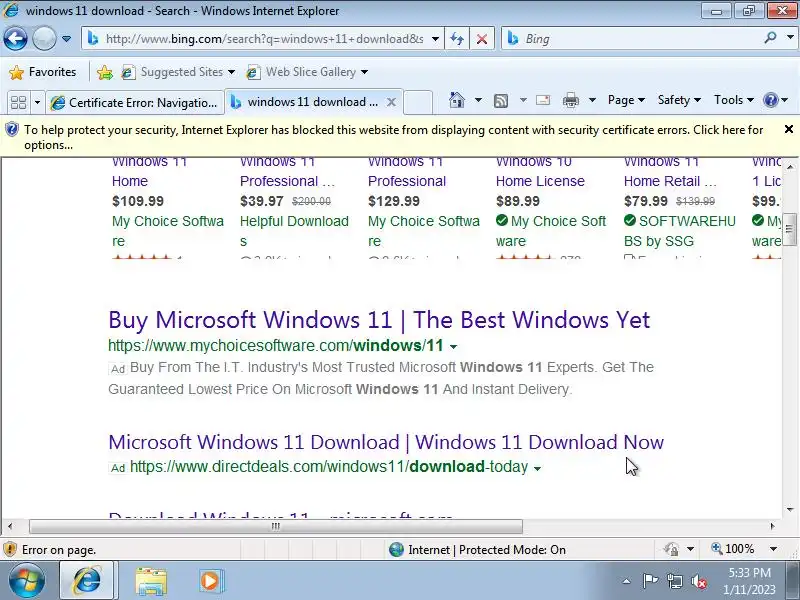Switch to windows 11 download tab
Screen dimensions: 800x600
[x=306, y=102]
